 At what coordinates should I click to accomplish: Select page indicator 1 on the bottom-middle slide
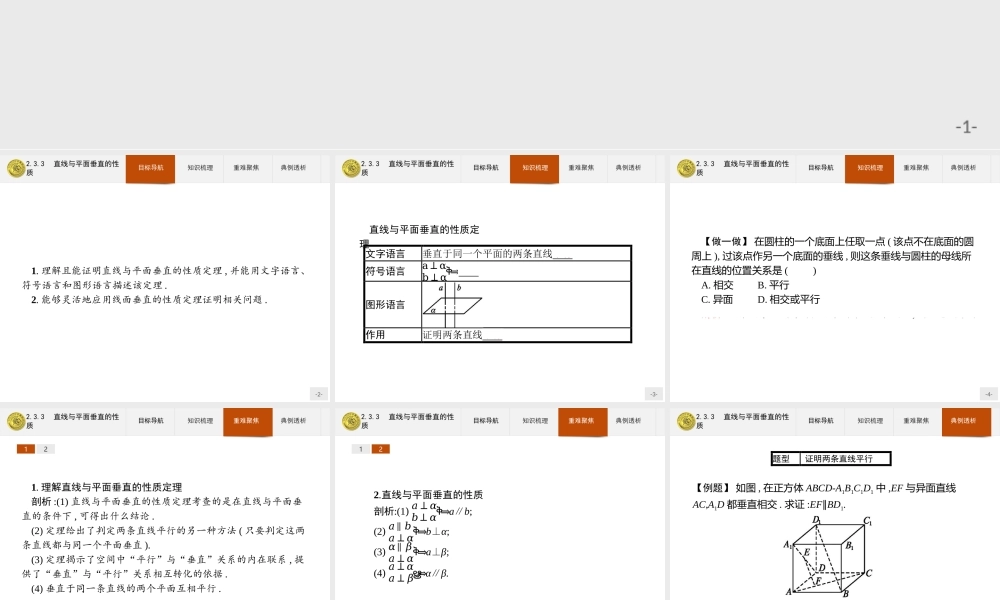click(x=359, y=449)
